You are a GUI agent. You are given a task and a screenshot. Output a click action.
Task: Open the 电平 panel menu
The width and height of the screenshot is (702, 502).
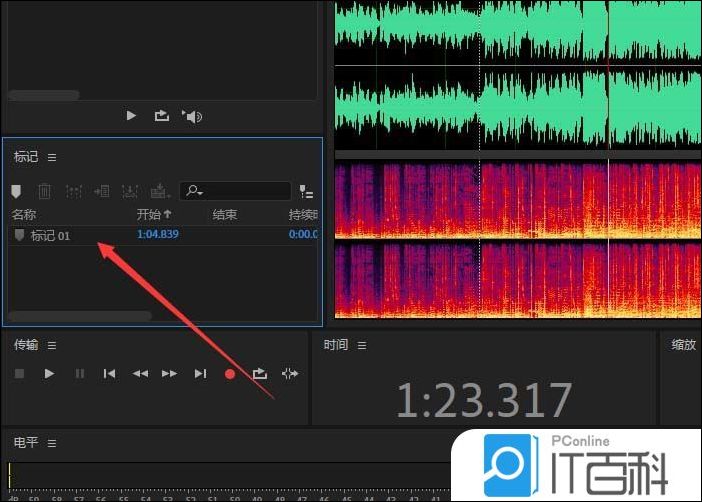pos(52,443)
